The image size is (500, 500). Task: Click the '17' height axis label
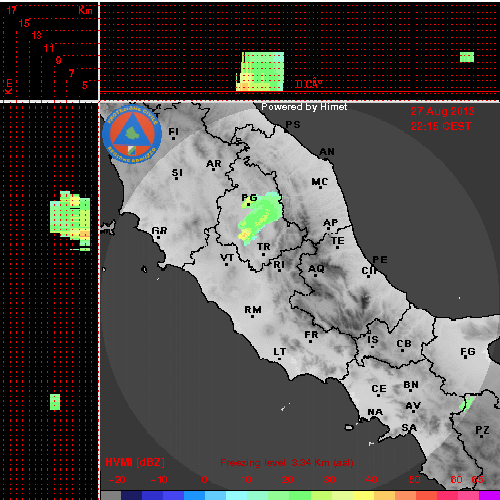click(11, 10)
